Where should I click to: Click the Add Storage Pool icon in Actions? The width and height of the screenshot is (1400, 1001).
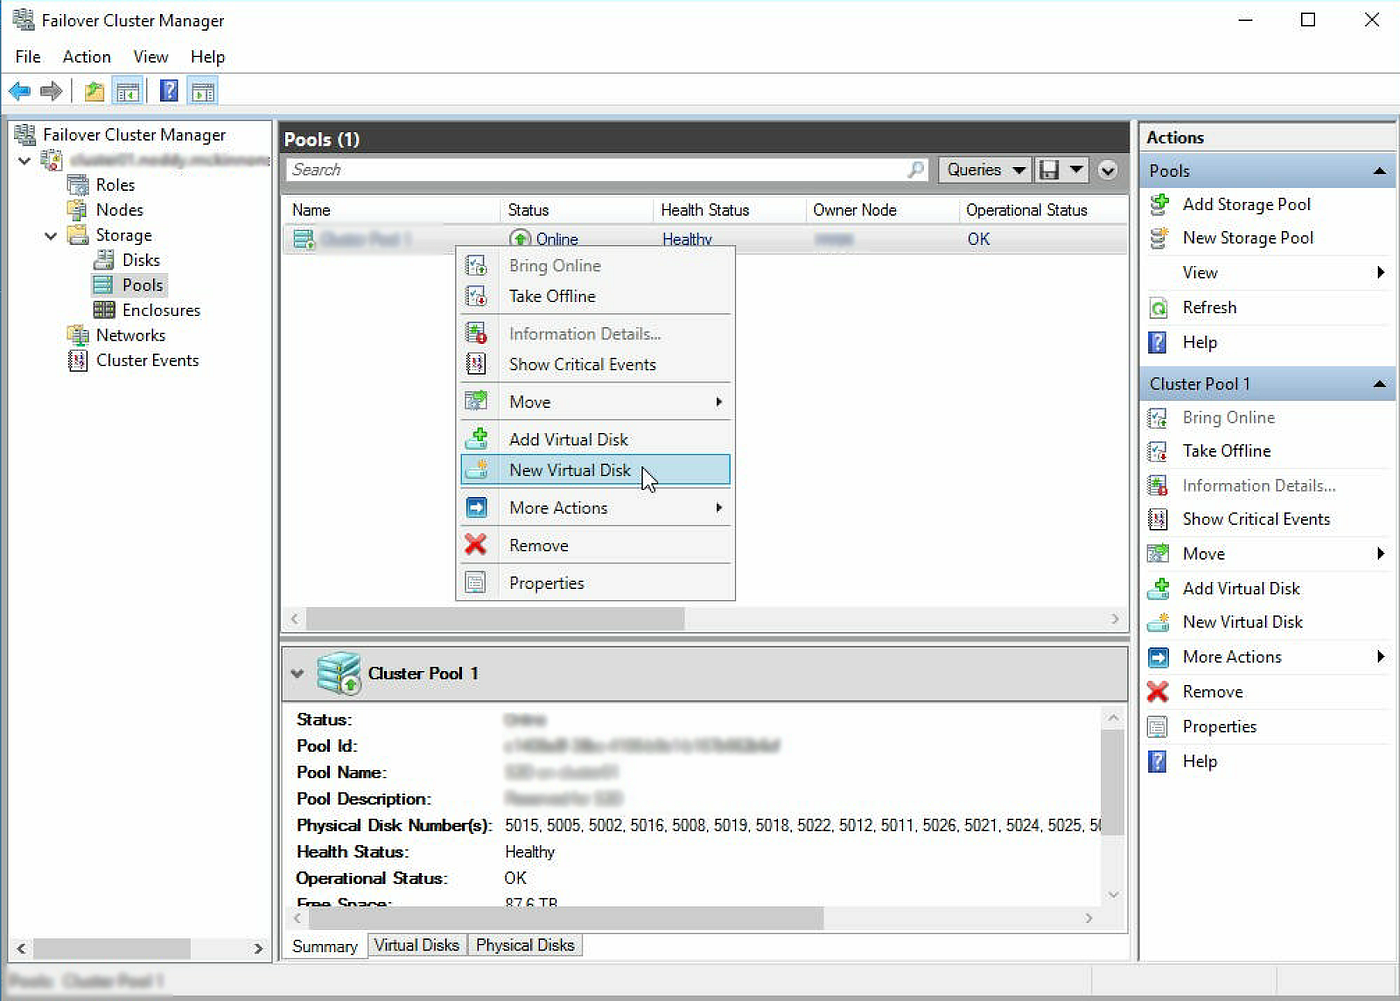point(1159,204)
